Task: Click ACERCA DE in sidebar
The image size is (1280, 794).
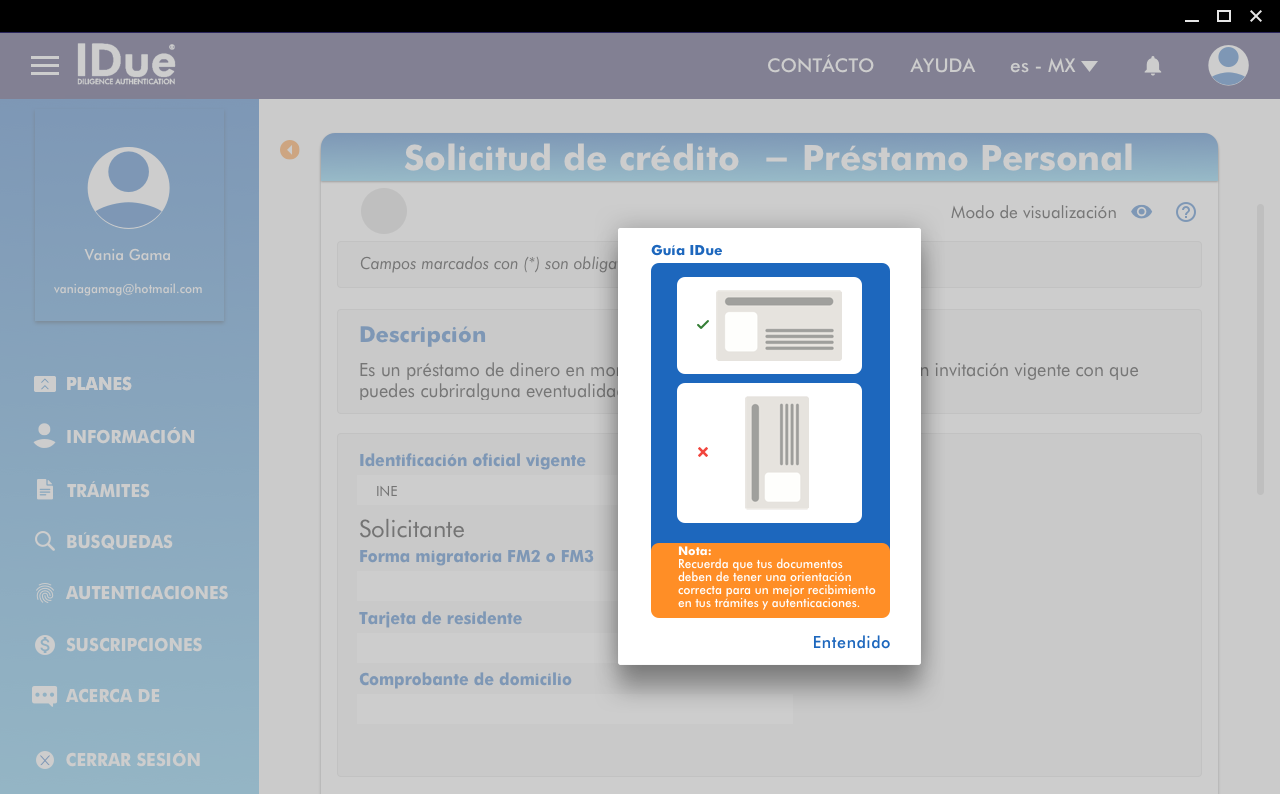Action: (112, 696)
